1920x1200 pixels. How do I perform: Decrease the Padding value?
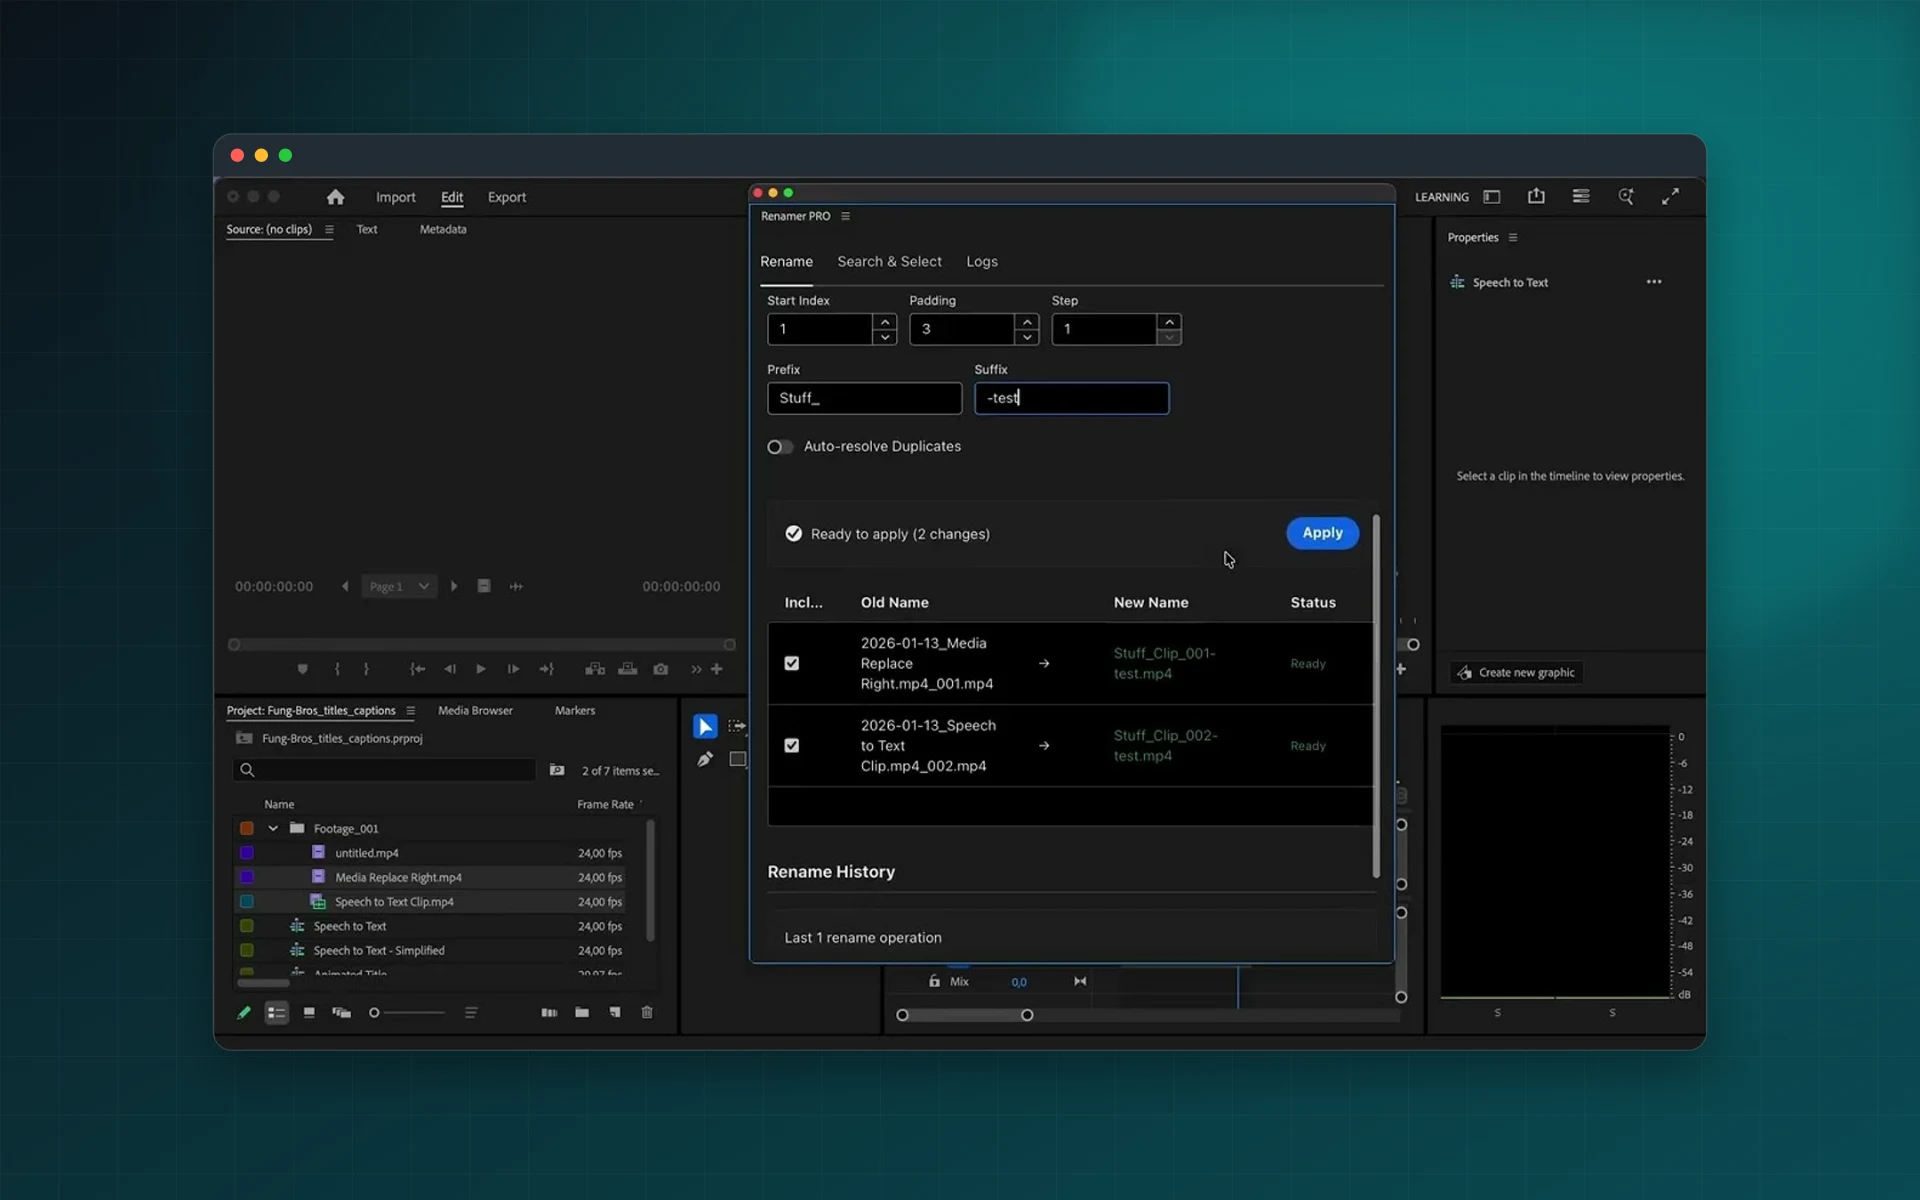(1027, 337)
